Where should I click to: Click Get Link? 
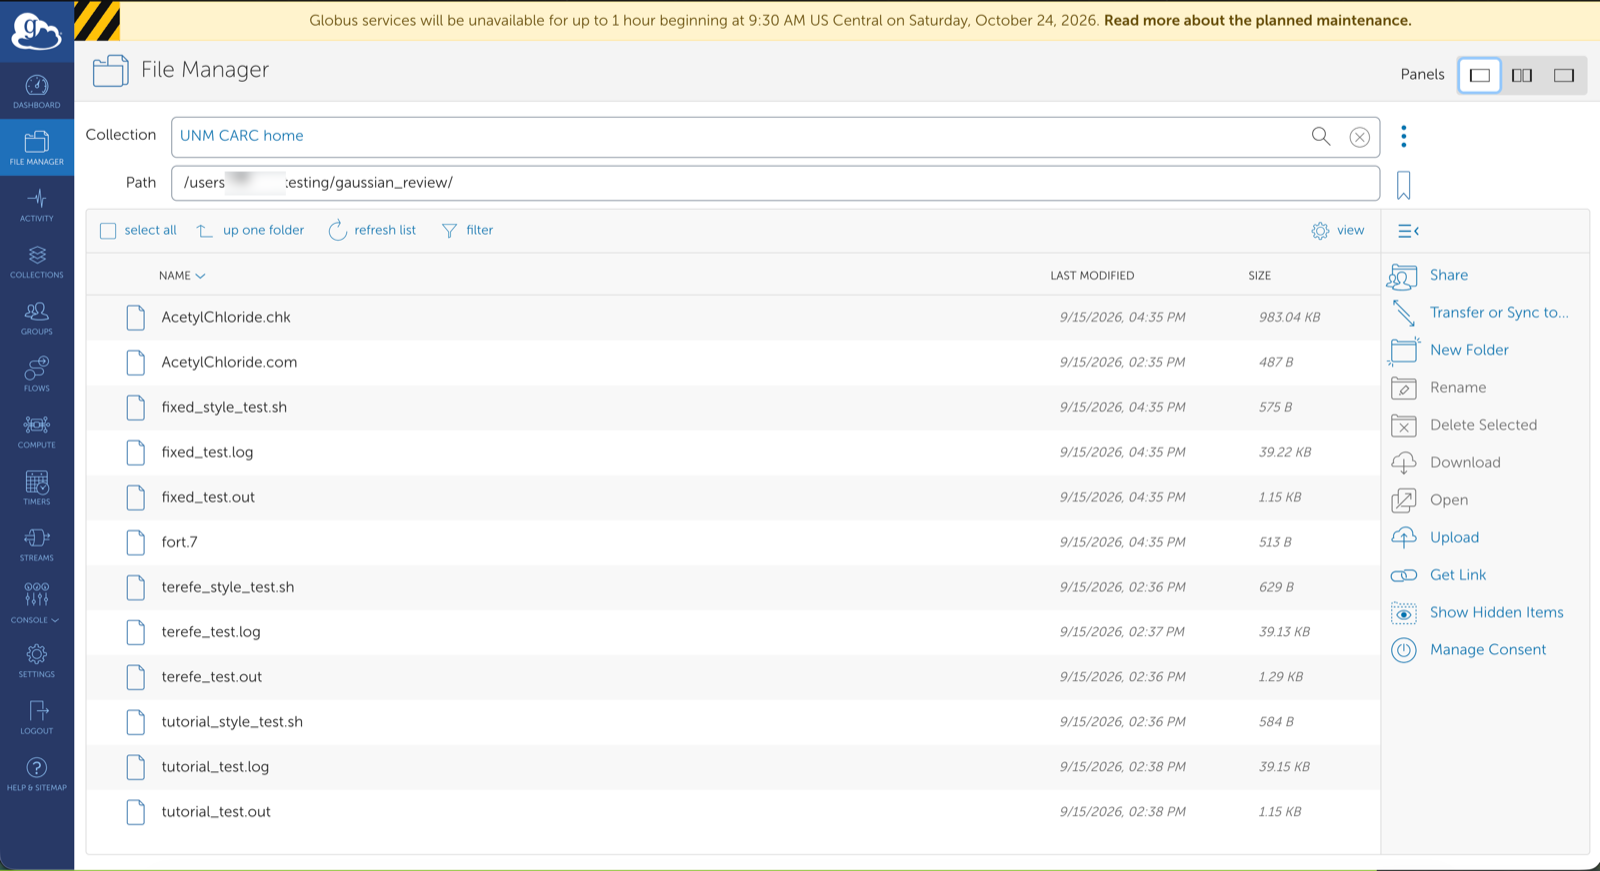pyautogui.click(x=1438, y=575)
